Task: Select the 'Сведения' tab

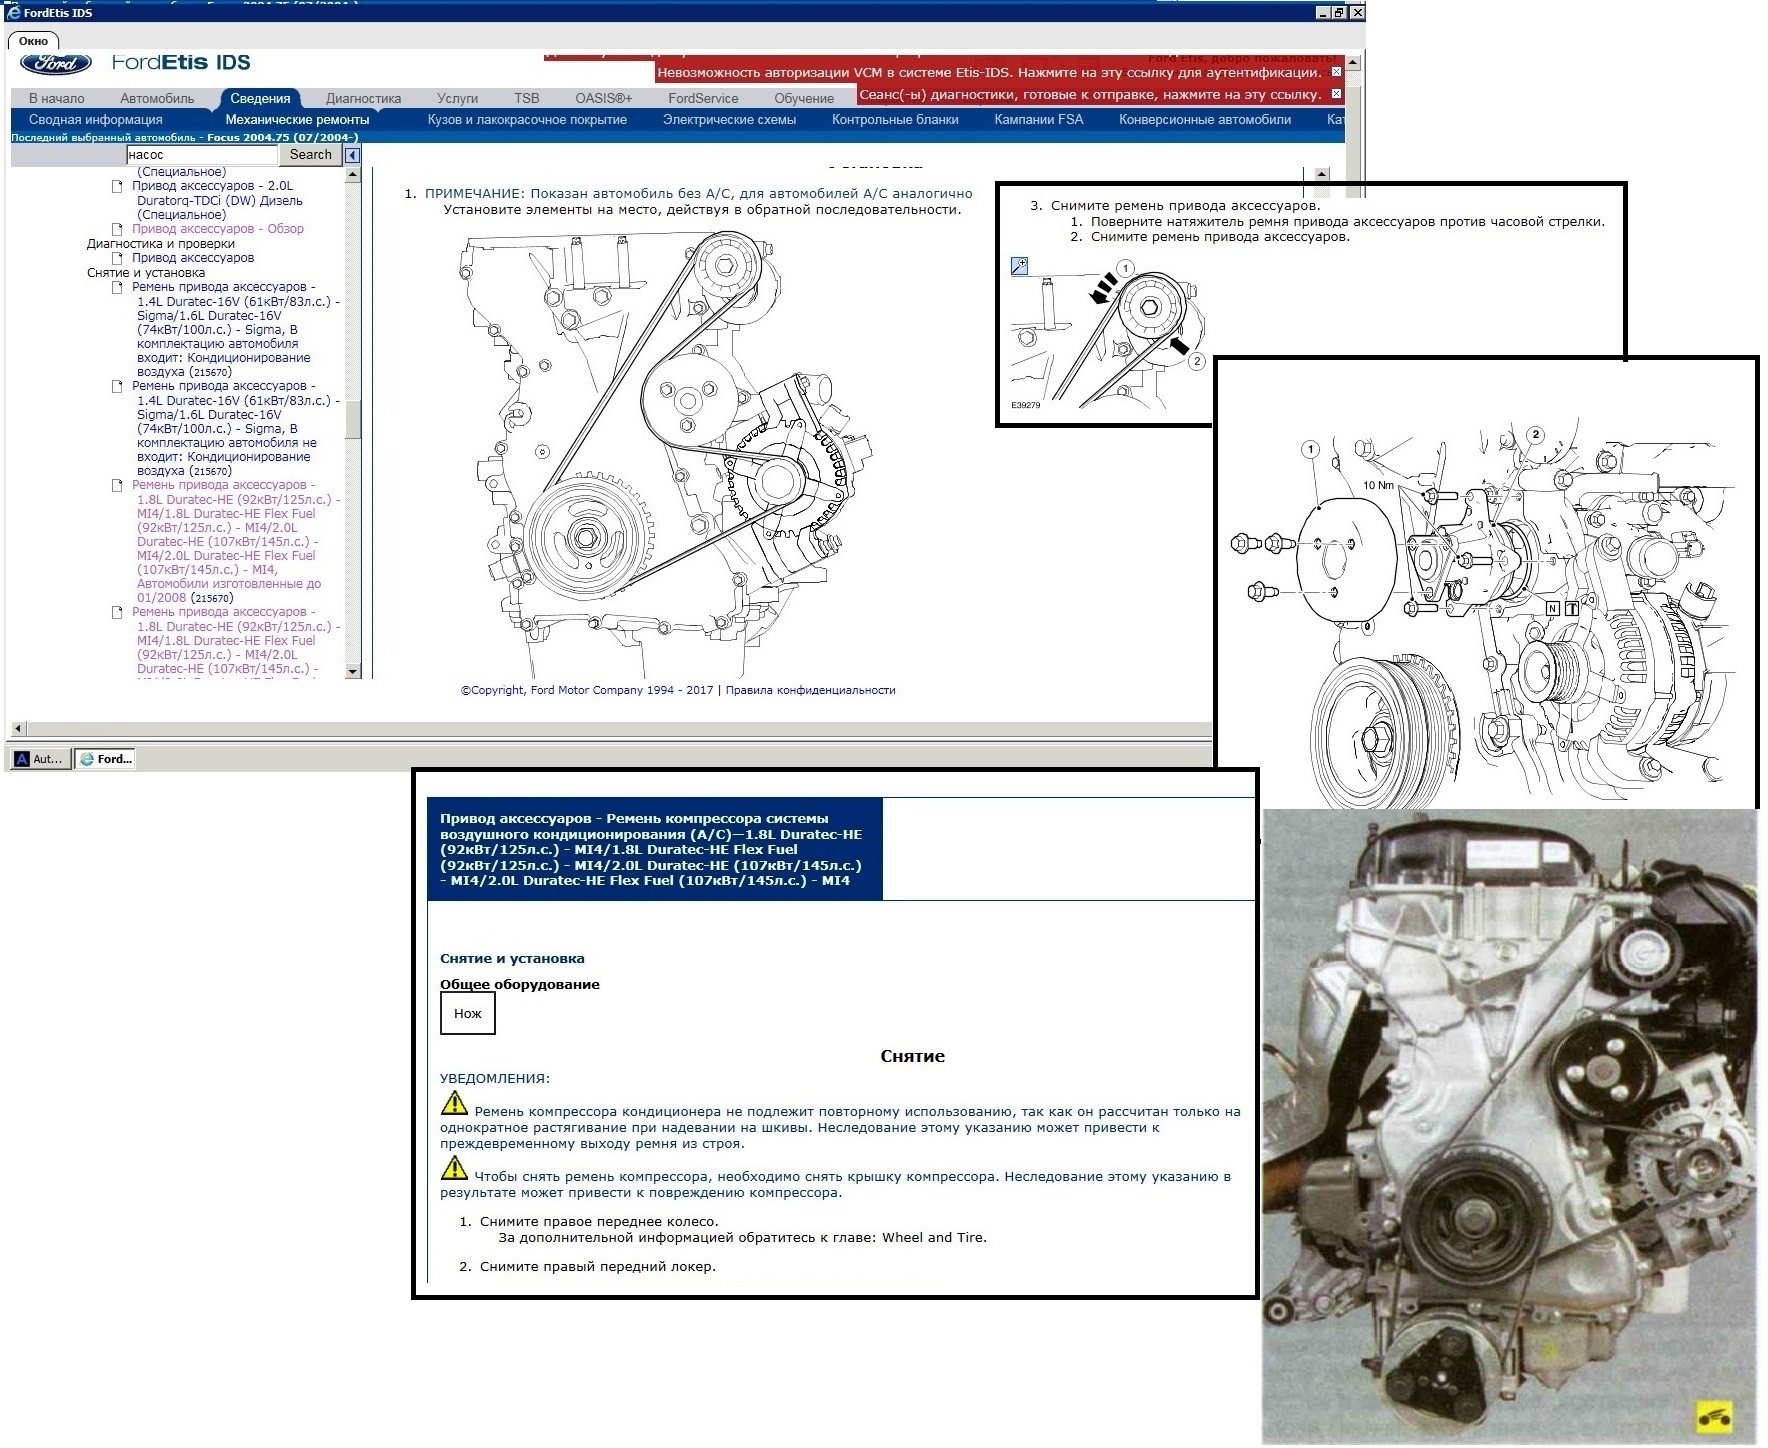Action: tap(260, 98)
